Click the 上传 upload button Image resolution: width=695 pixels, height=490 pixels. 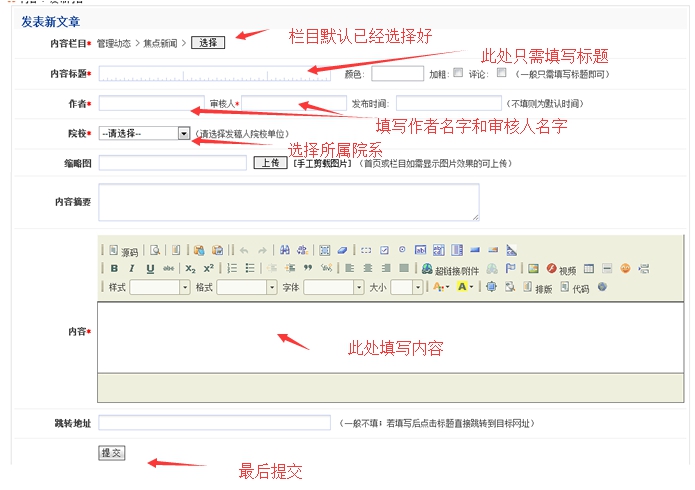270,162
